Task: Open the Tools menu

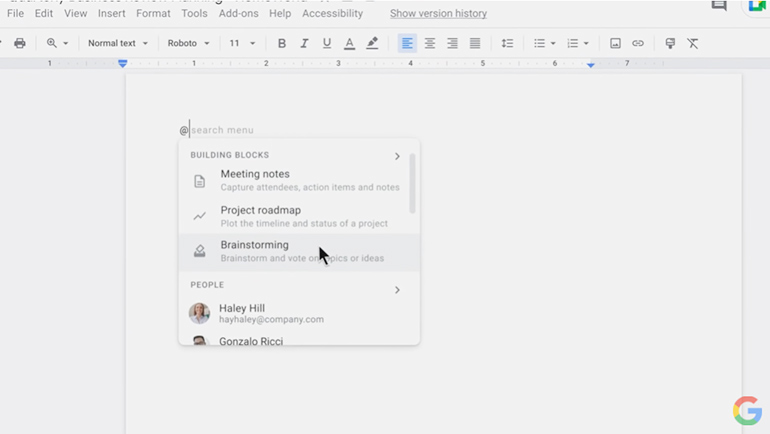Action: [x=194, y=13]
